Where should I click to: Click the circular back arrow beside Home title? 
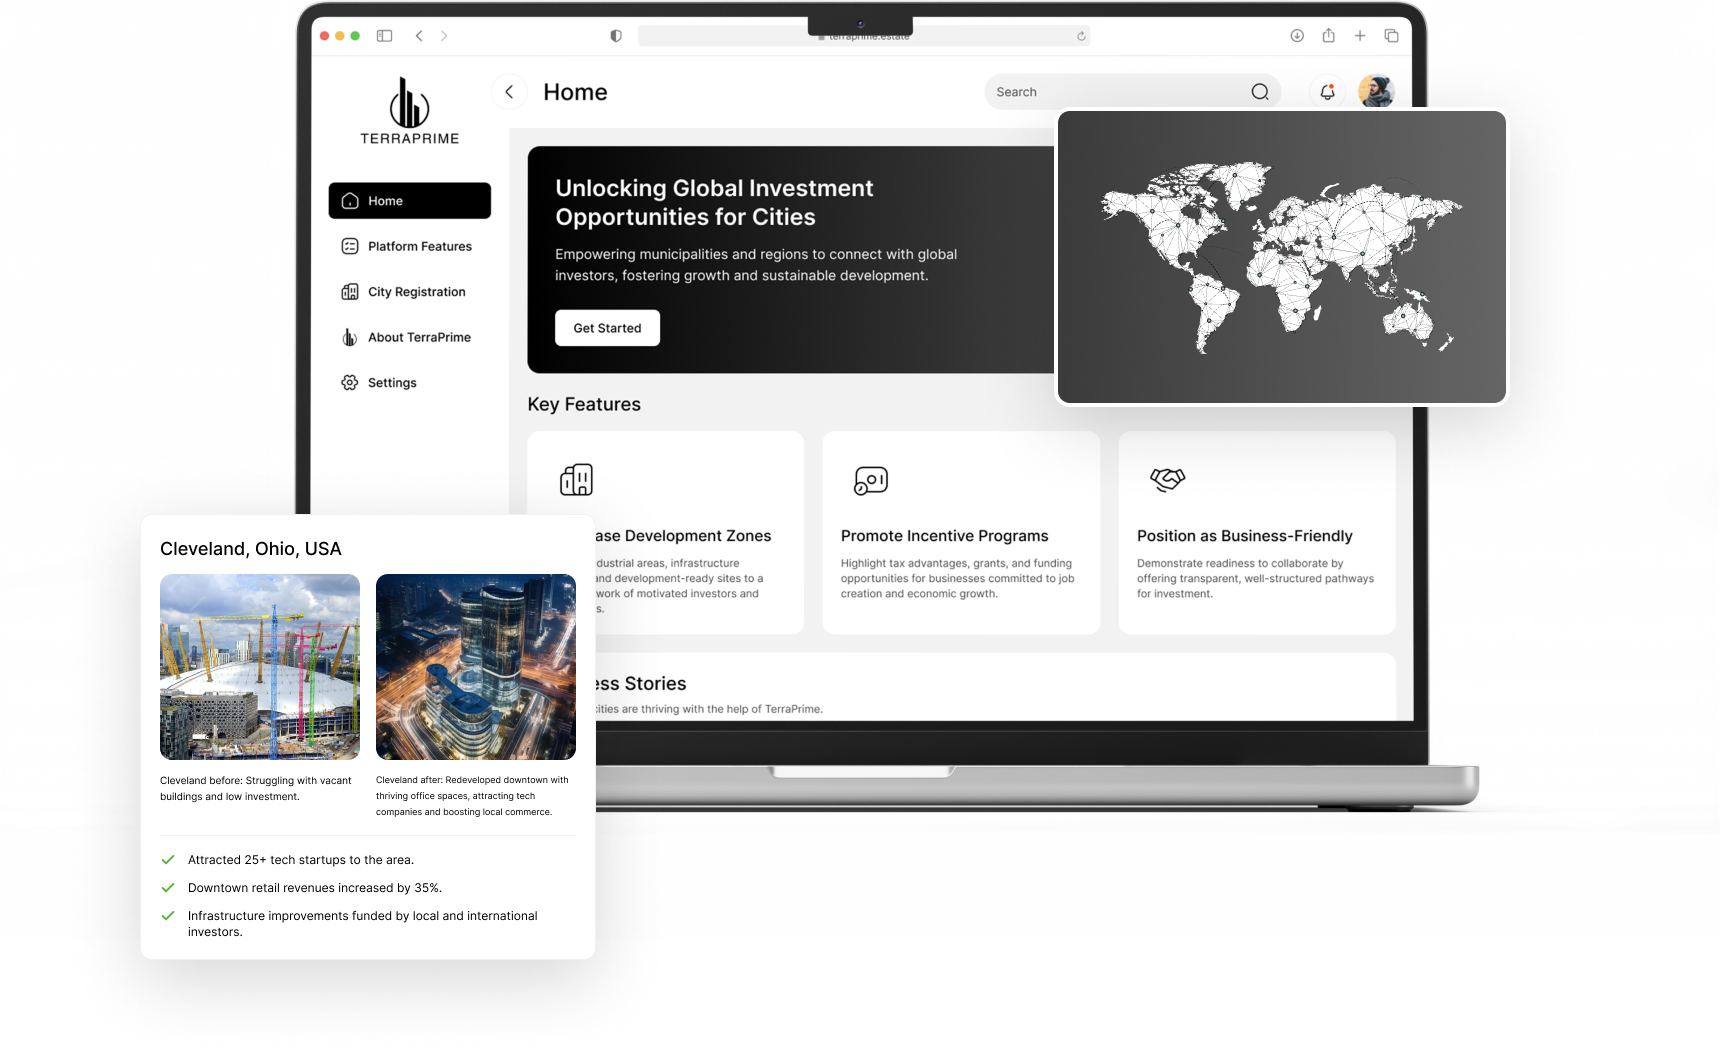coord(509,92)
